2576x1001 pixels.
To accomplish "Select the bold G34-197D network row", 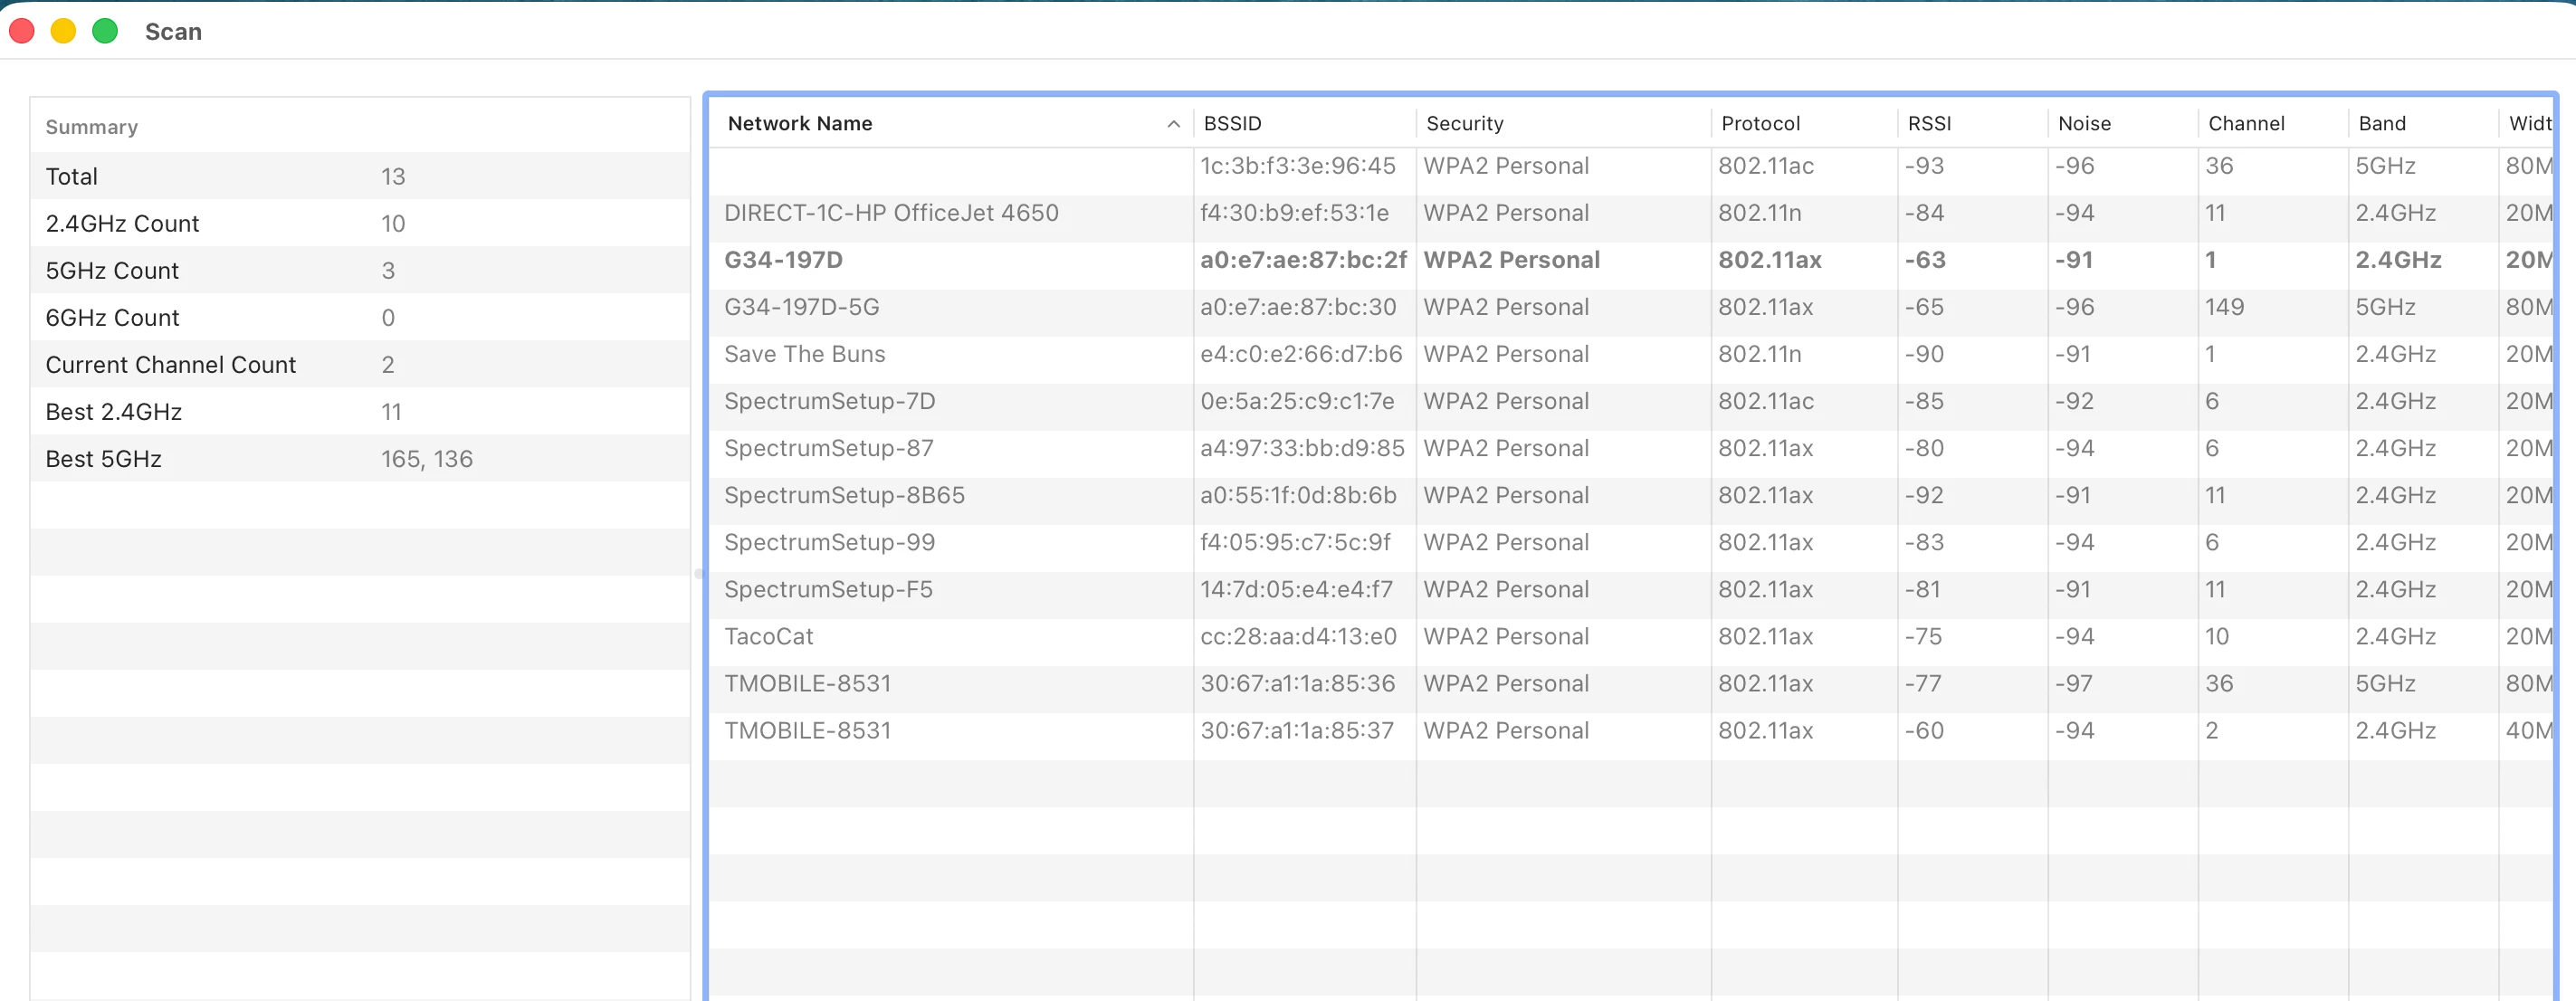I will pyautogui.click(x=784, y=260).
